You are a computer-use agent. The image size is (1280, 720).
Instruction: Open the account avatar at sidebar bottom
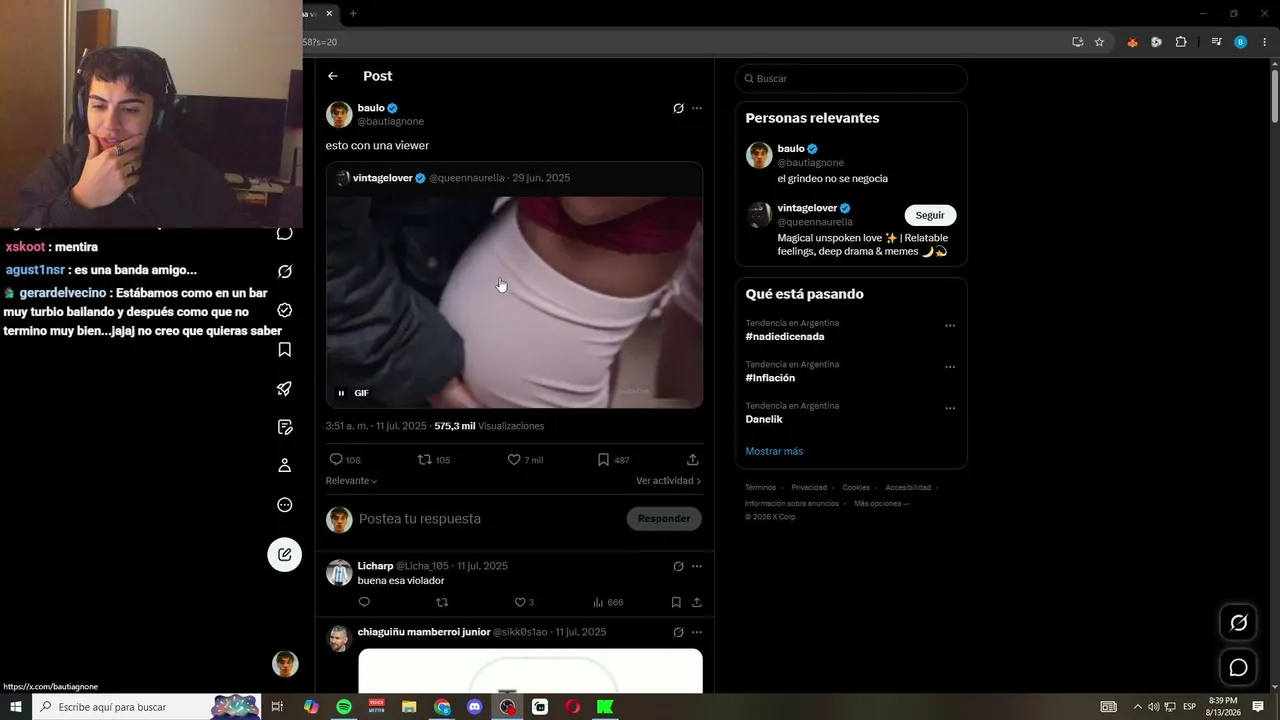click(x=286, y=664)
